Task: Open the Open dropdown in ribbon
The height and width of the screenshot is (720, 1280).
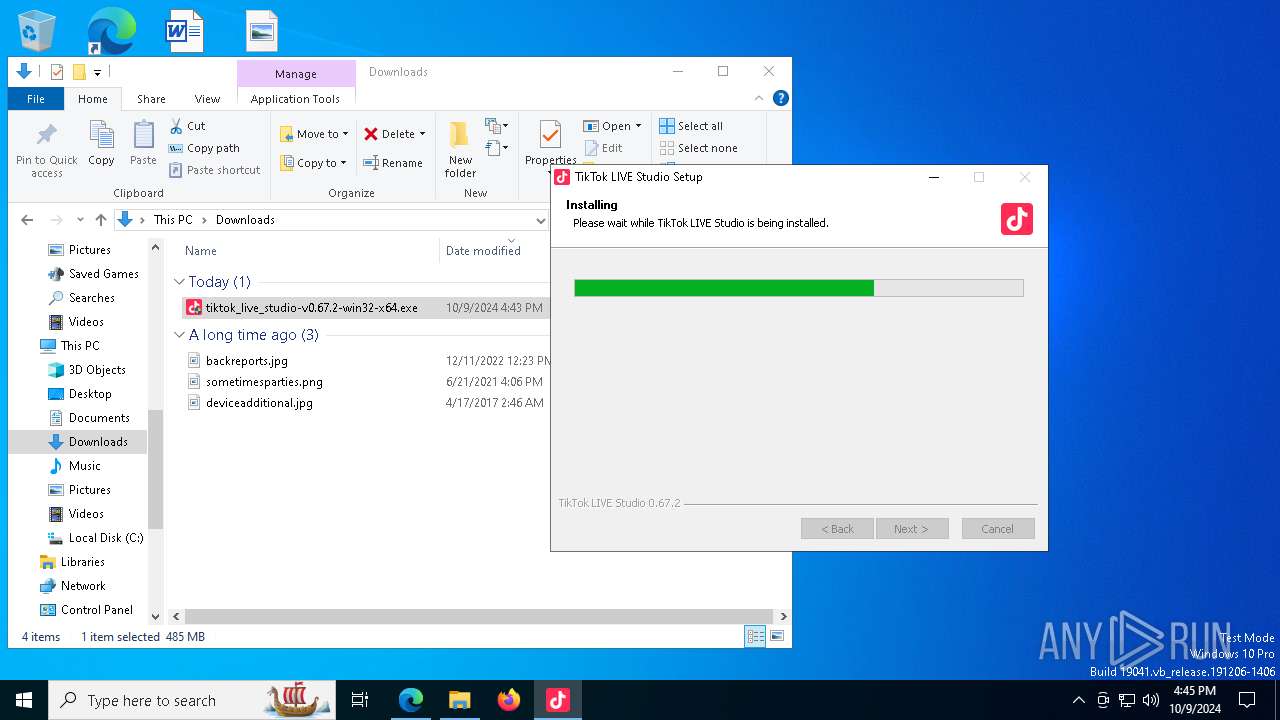Action: coord(612,126)
